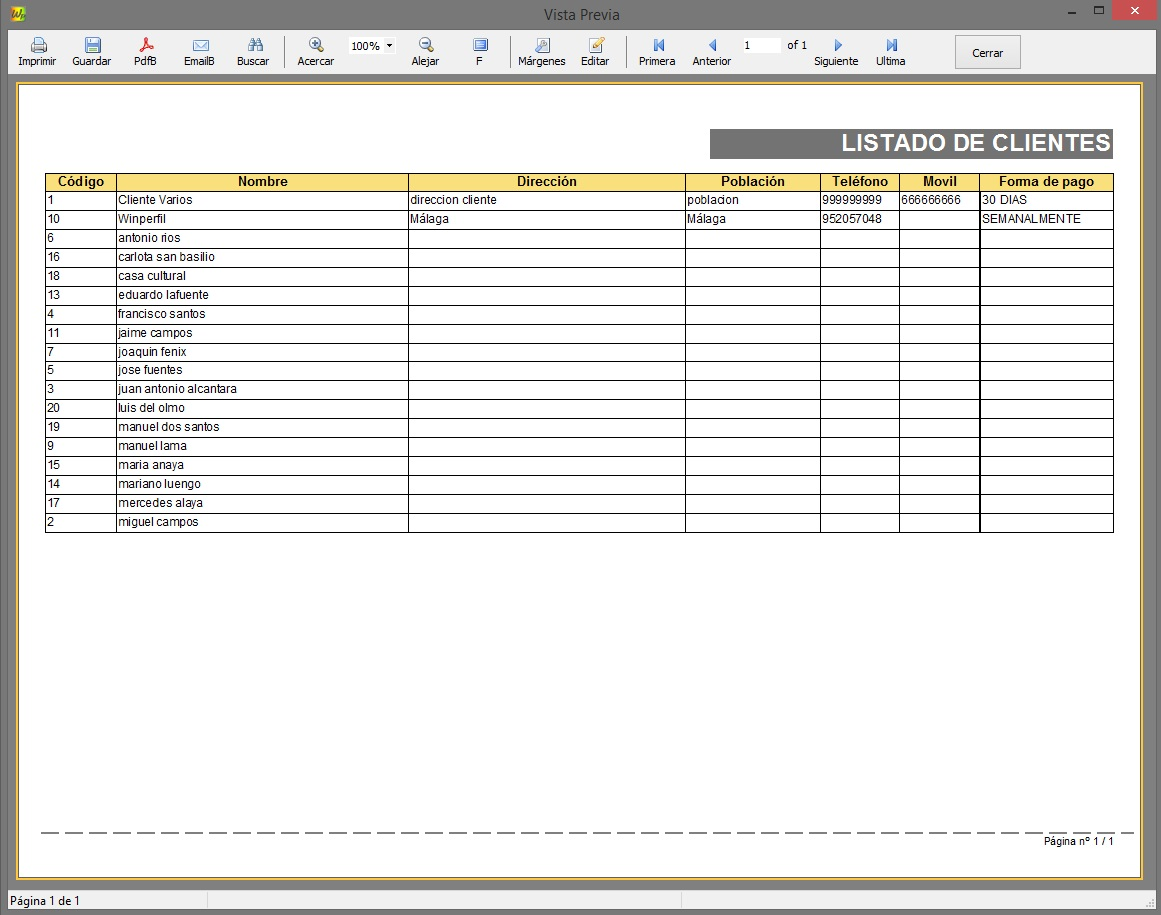
Task: Click the Nombre column header
Action: (x=262, y=182)
